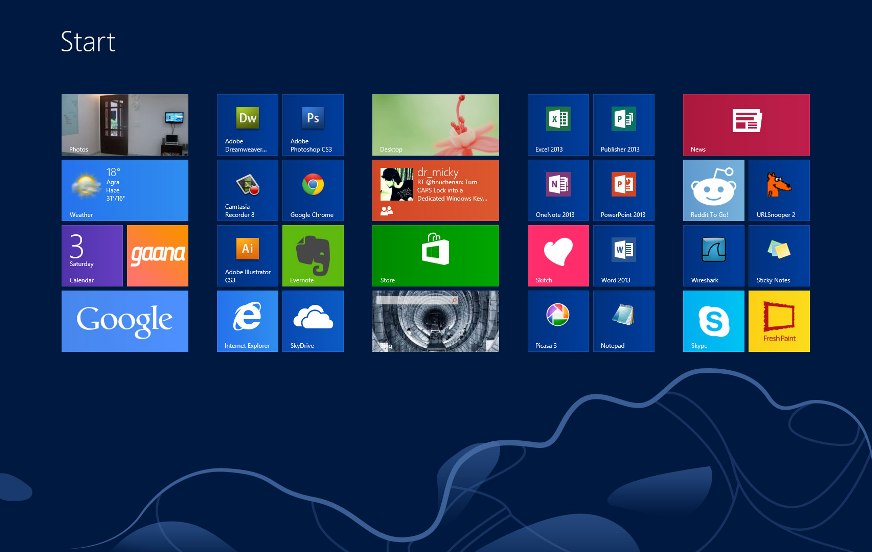
Task: Launch Adobe Dreamweaver
Action: [247, 125]
